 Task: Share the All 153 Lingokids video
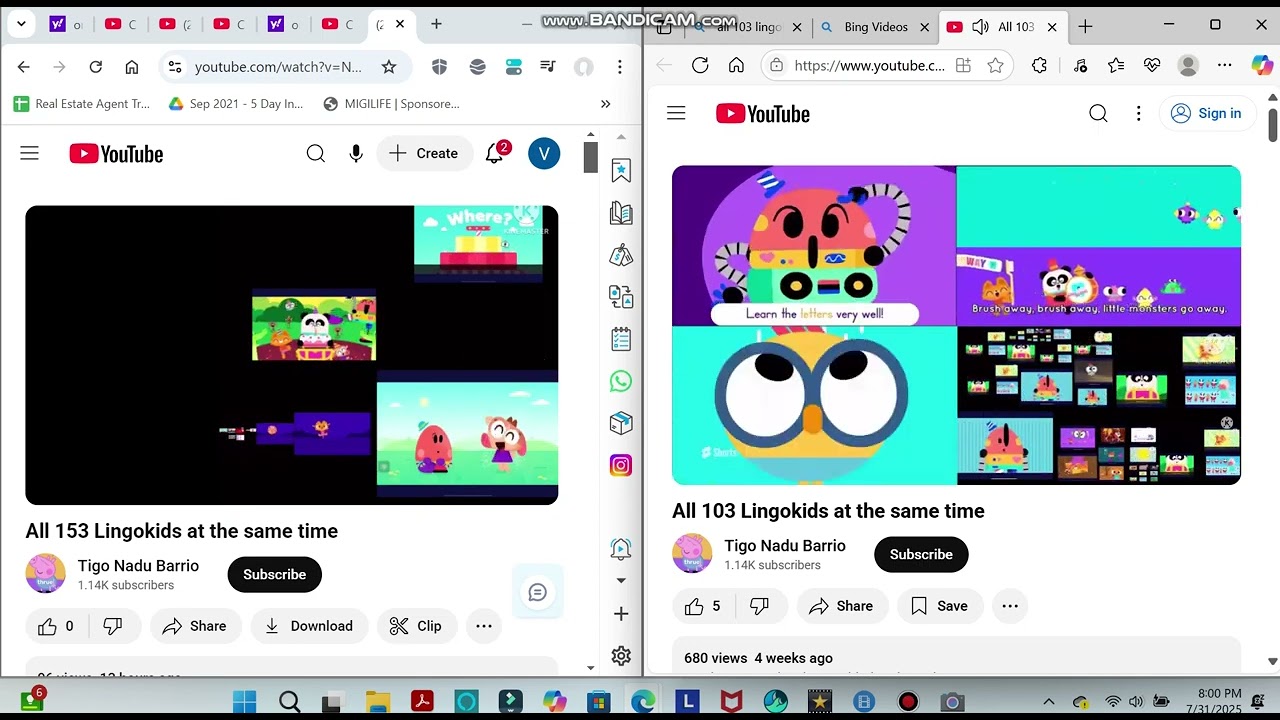tap(195, 626)
